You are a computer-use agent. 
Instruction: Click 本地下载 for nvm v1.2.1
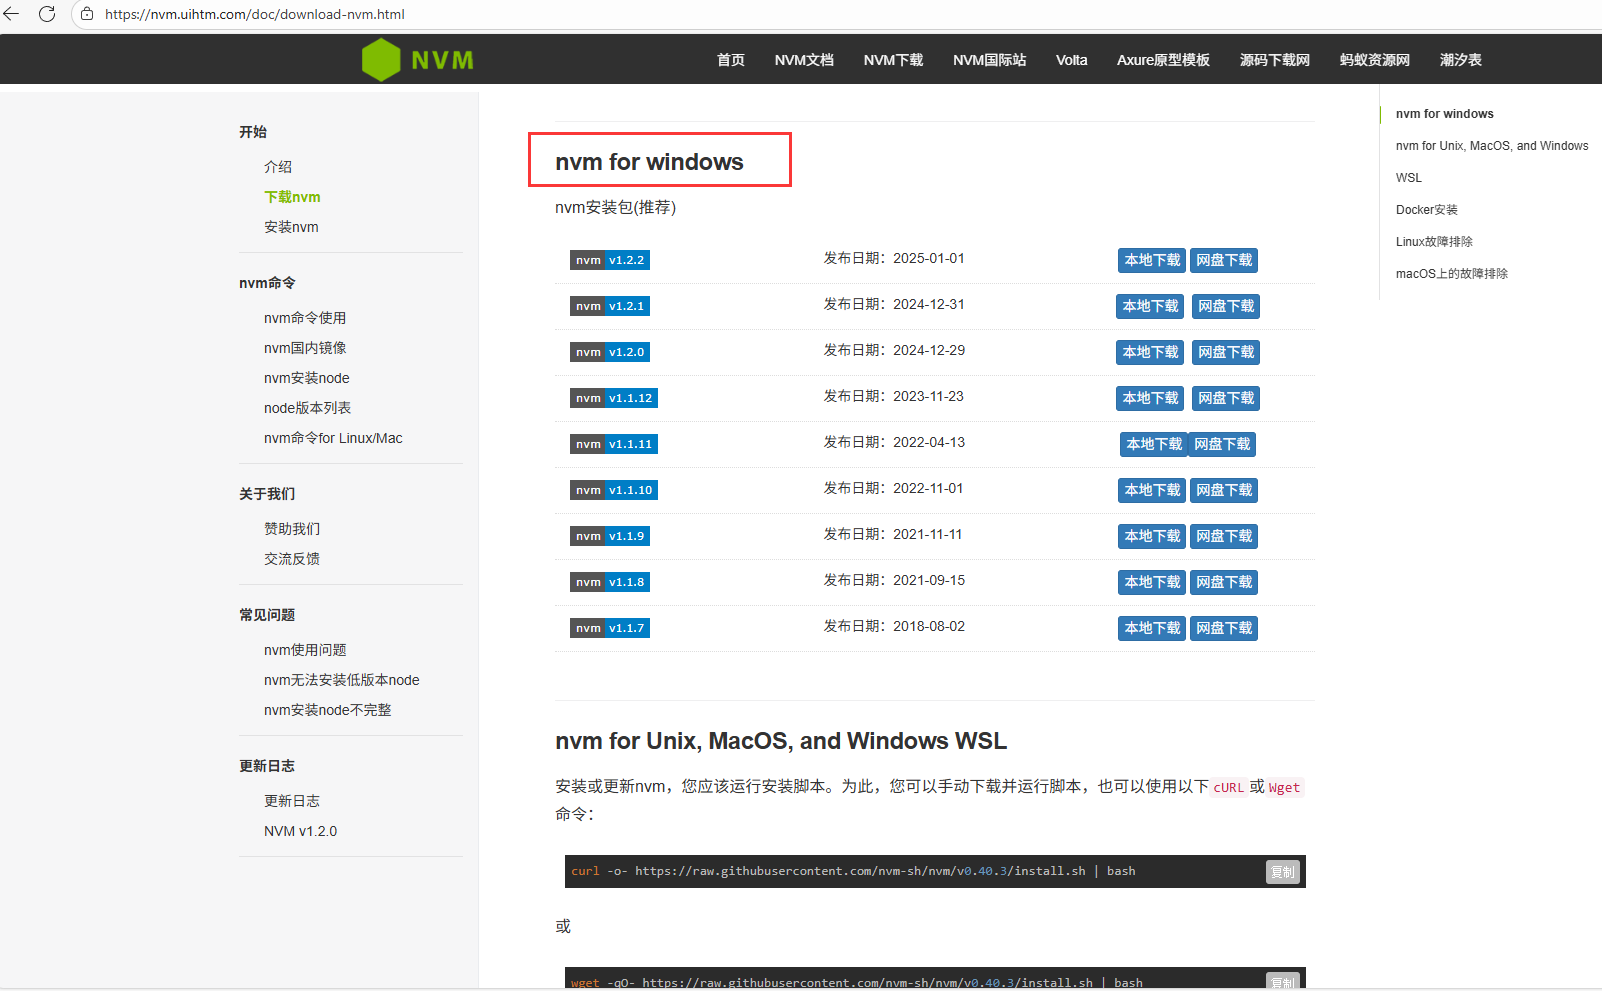(x=1150, y=306)
